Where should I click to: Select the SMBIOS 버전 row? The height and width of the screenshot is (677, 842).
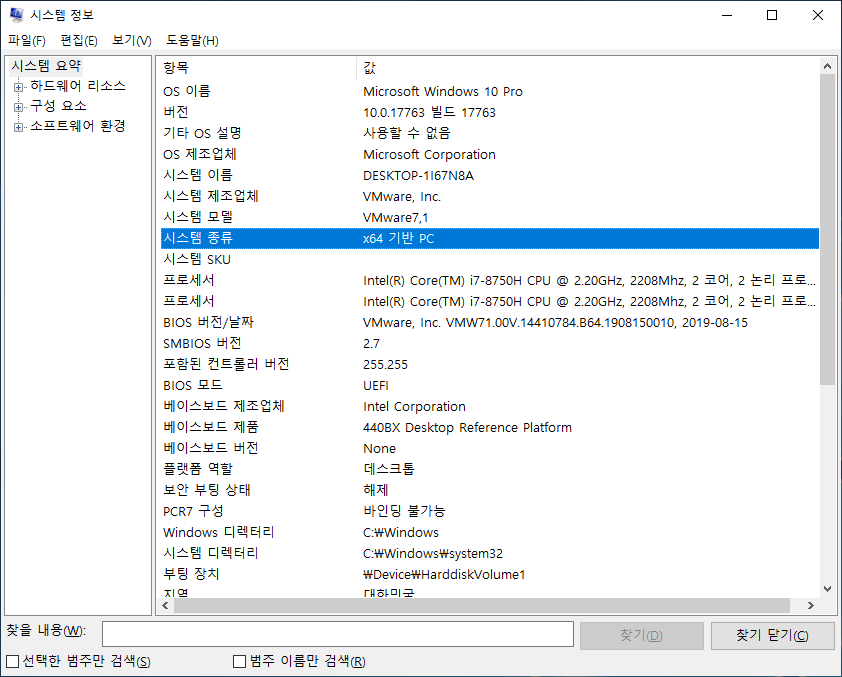[490, 344]
